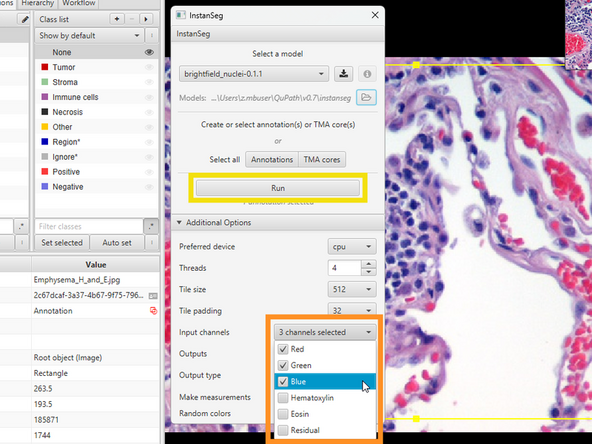Click the Rectangle value cell
Image resolution: width=592 pixels, height=444 pixels.
(96, 373)
